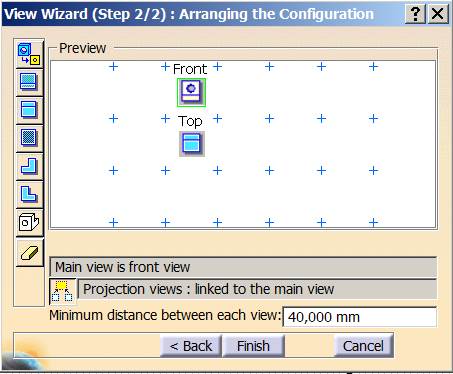Click the grid marker right of Front label
Image resolution: width=453 pixels, height=374 pixels.
coord(217,67)
